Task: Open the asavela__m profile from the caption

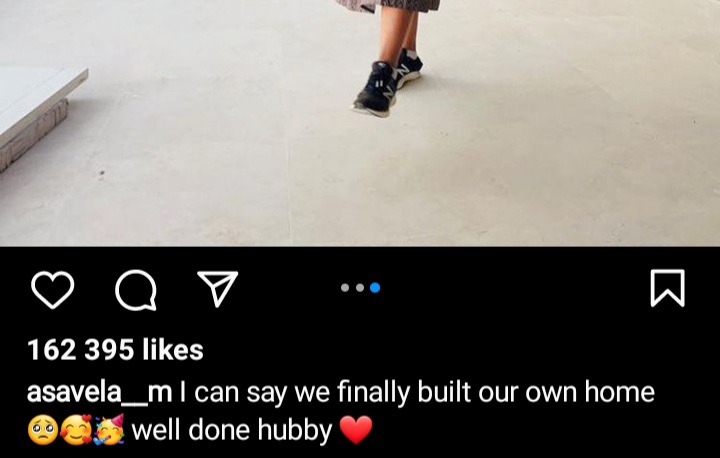Action: [x=99, y=393]
